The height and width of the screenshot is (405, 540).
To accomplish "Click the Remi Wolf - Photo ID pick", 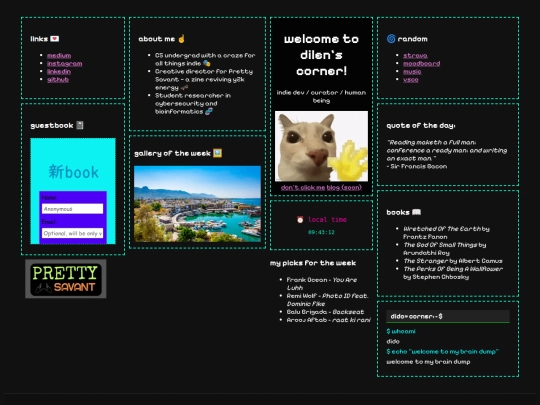I will coord(327,300).
